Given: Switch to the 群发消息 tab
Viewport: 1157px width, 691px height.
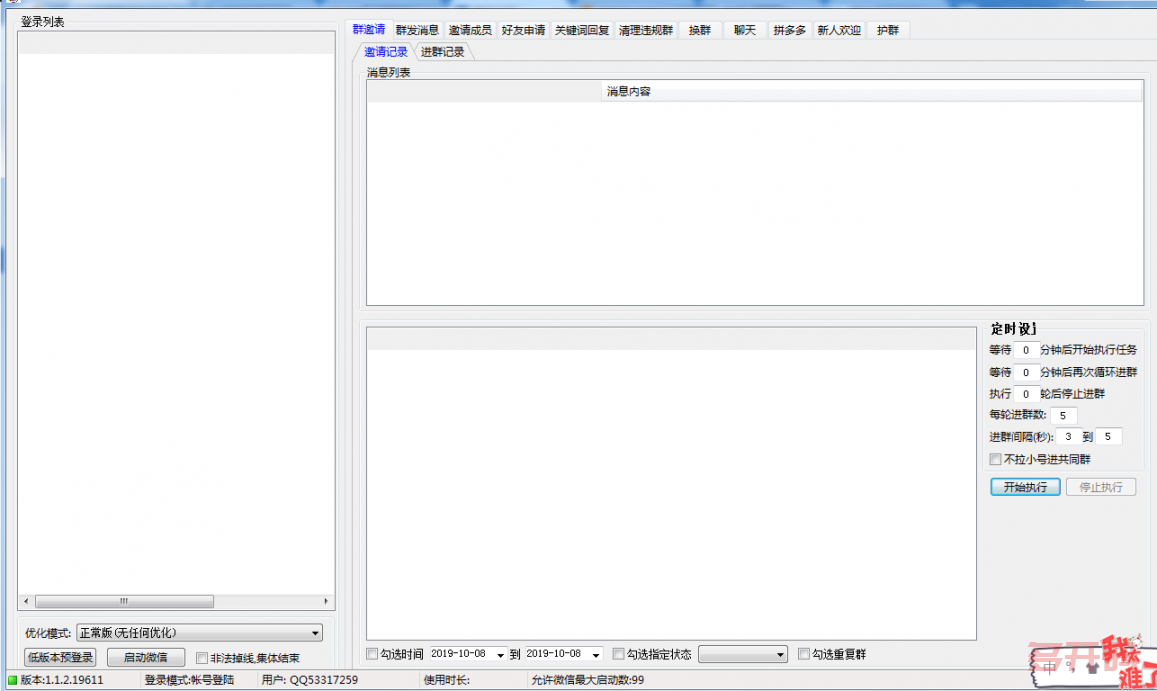Looking at the screenshot, I should click(x=417, y=30).
